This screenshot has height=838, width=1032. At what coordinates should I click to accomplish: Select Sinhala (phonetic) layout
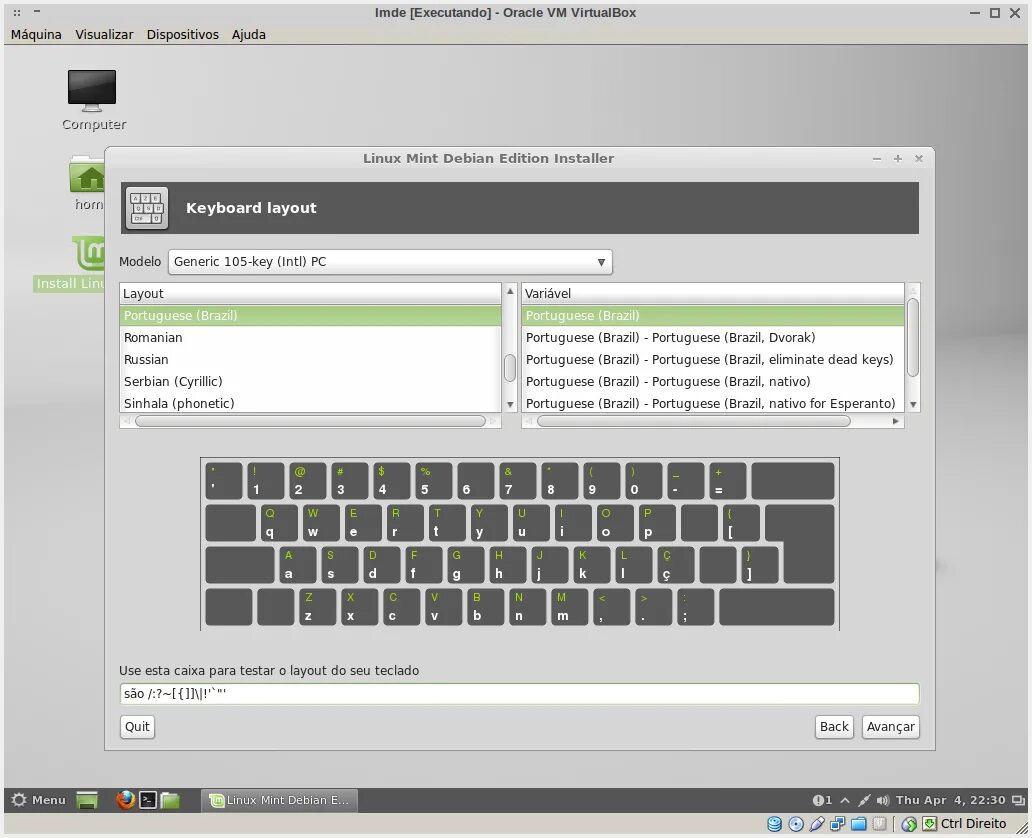click(x=310, y=403)
